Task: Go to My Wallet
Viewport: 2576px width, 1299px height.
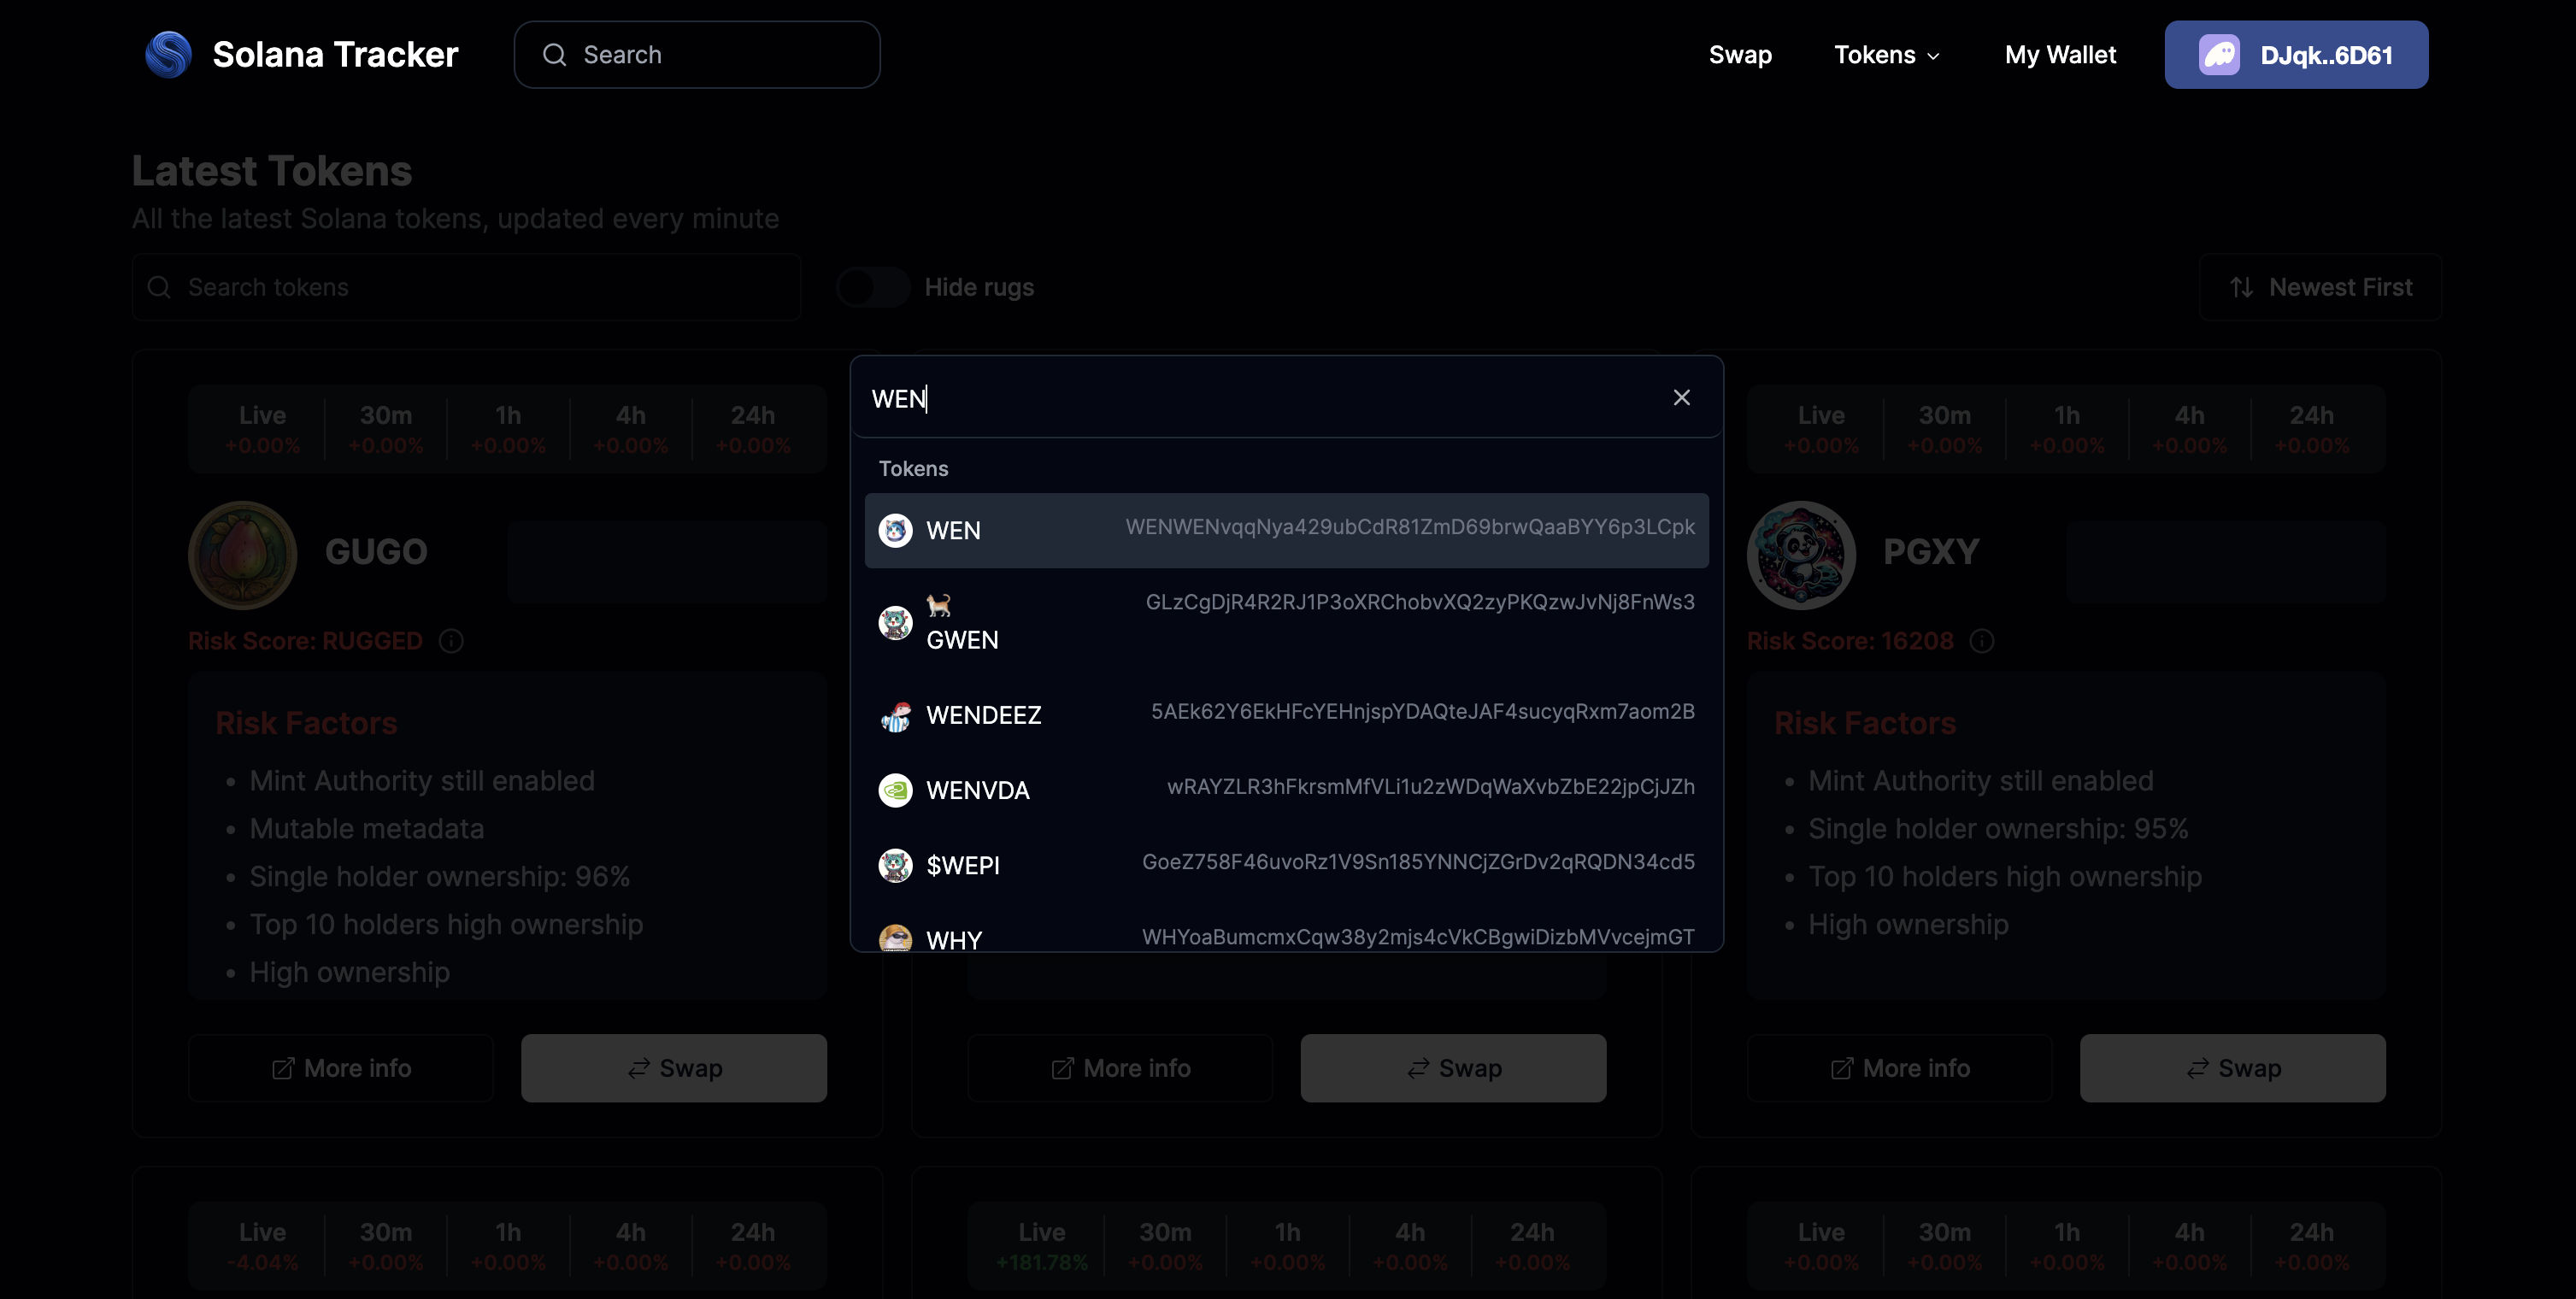Action: [x=2060, y=55]
